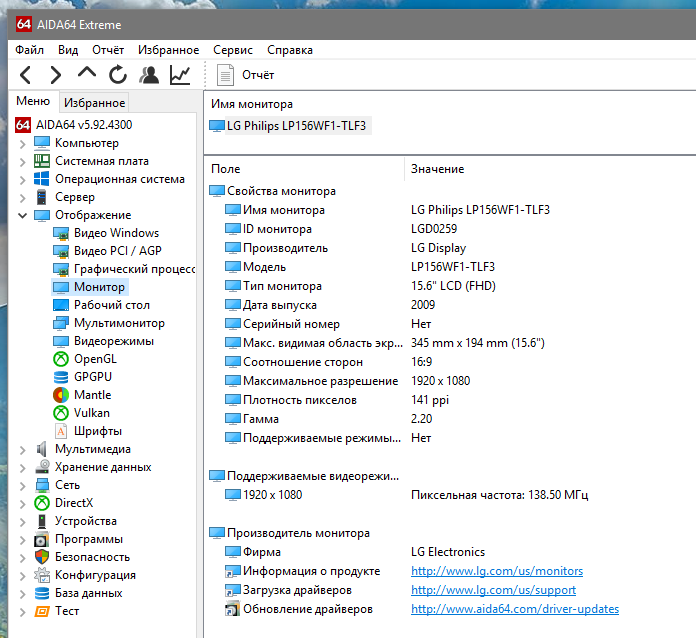
Task: Click the Тест orange benchmark icon
Action: 42,611
